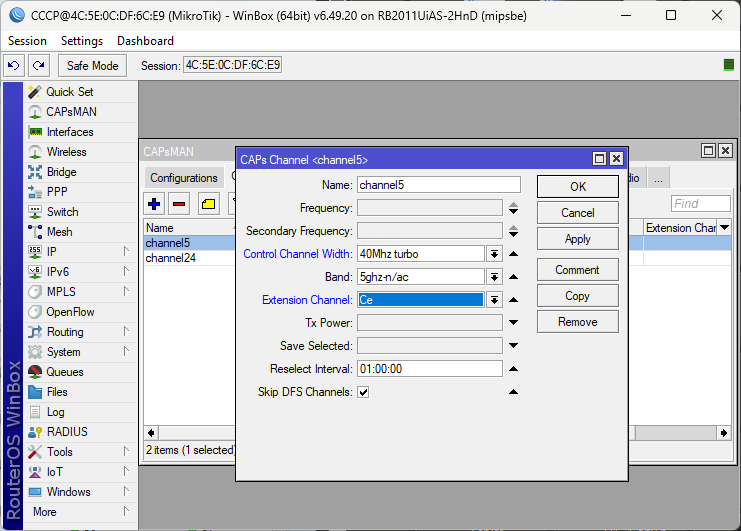Switch to the Configurations tab
The height and width of the screenshot is (531, 741).
tap(184, 178)
